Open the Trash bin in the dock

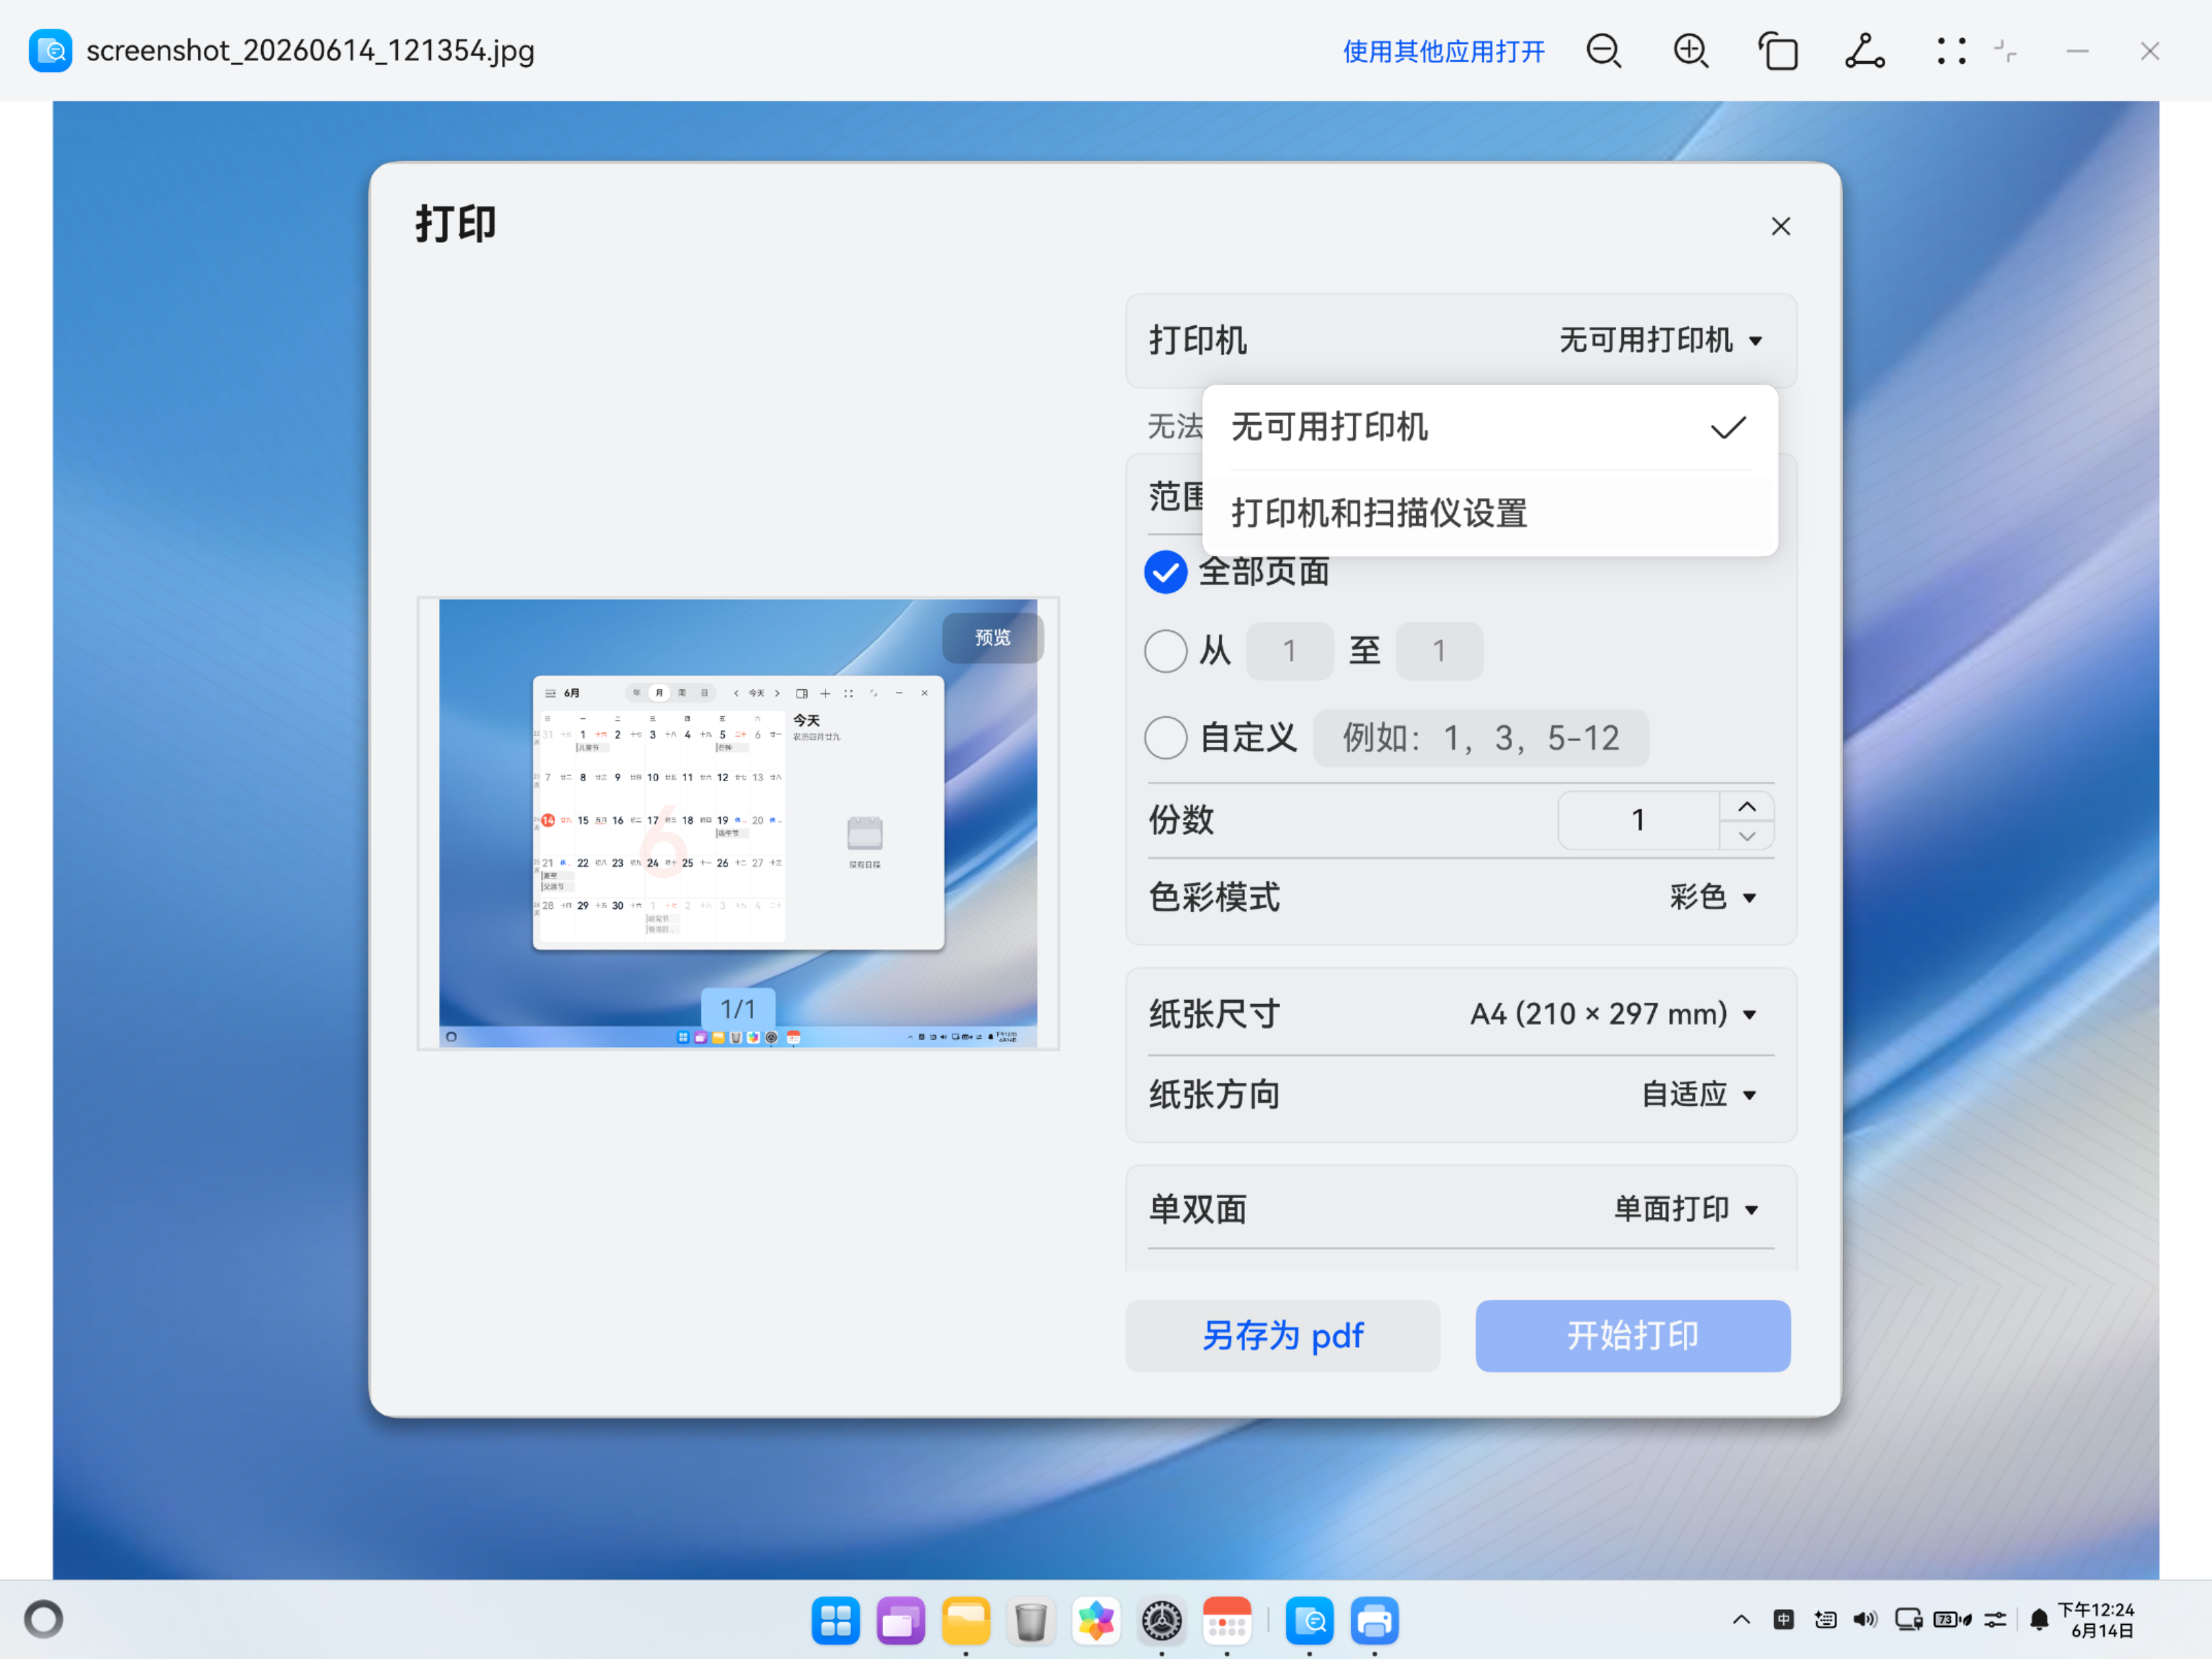pyautogui.click(x=1031, y=1621)
